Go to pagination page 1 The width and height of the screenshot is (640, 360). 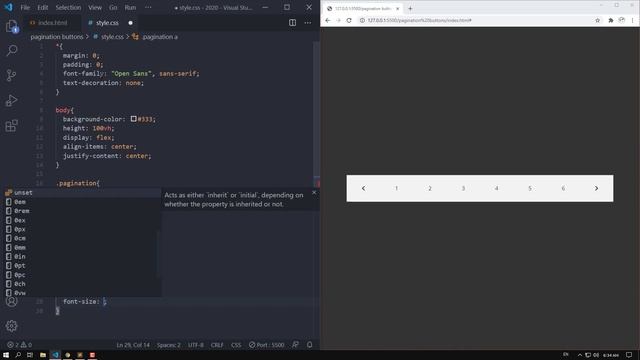click(x=396, y=188)
